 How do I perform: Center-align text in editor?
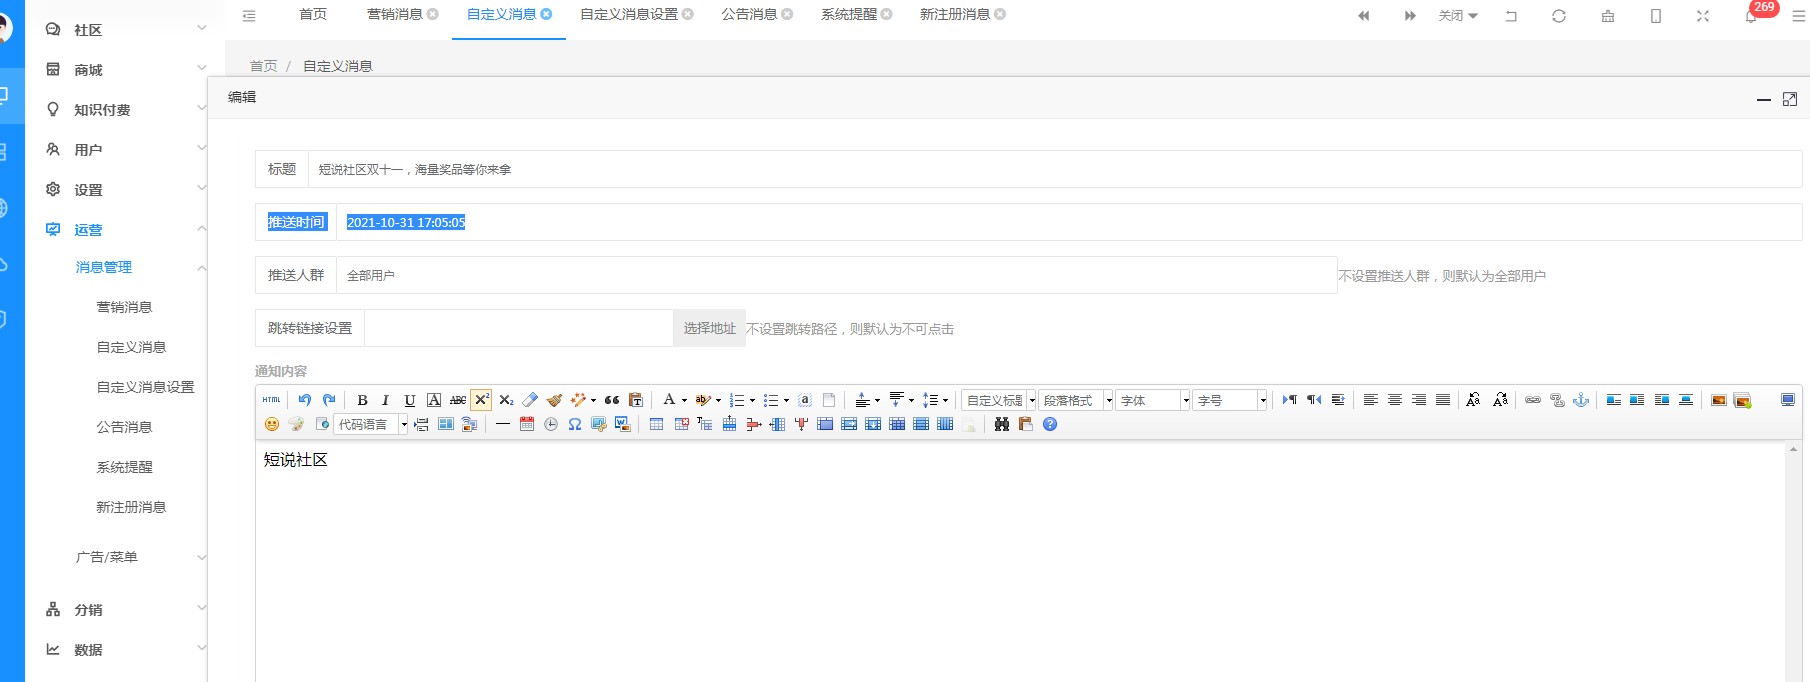1395,400
